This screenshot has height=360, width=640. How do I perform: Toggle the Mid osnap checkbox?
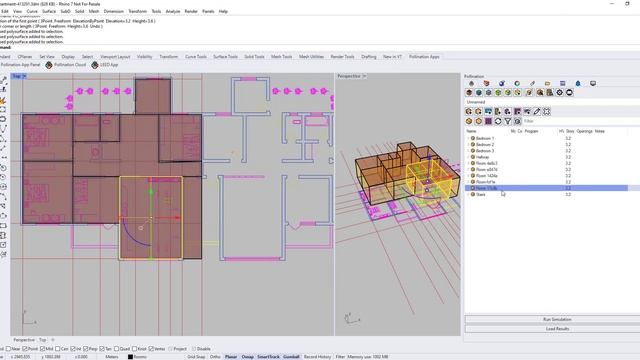pyautogui.click(x=42, y=349)
